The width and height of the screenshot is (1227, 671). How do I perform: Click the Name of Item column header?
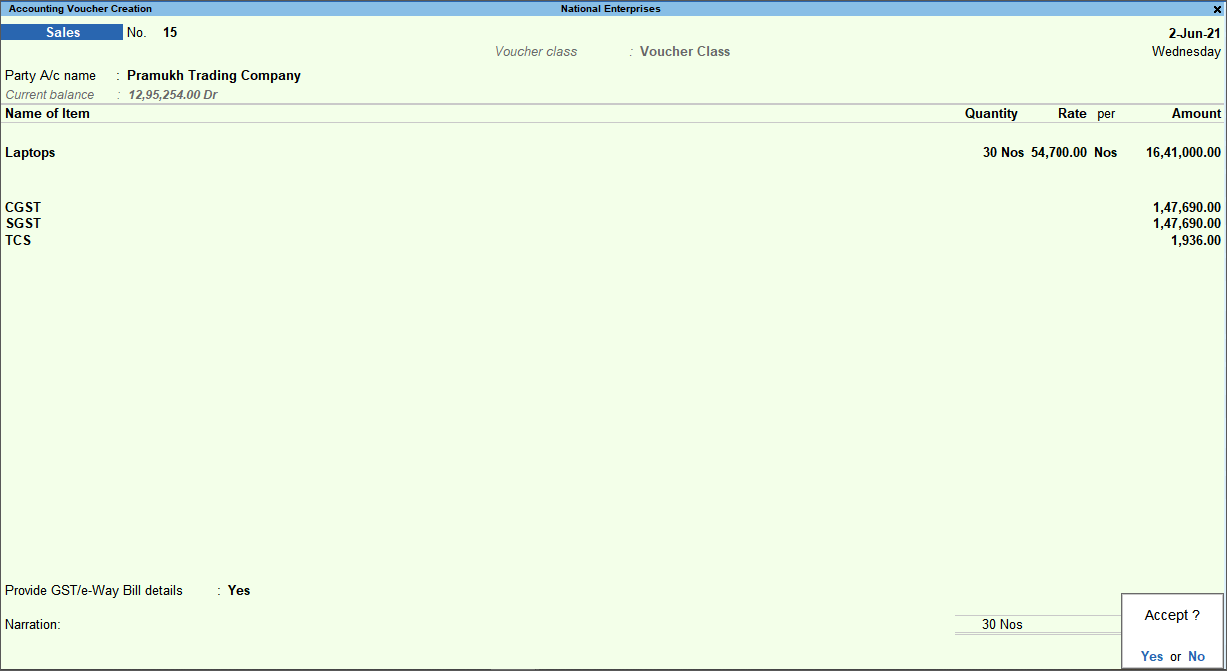point(47,113)
